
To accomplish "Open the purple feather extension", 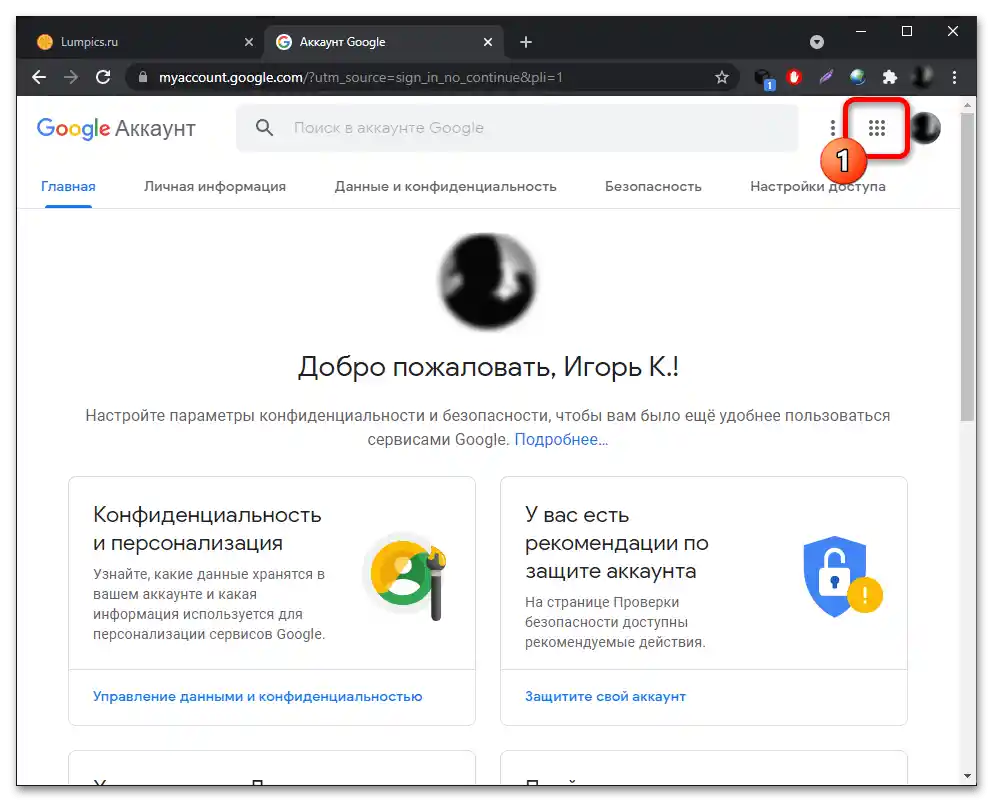I will (x=826, y=77).
